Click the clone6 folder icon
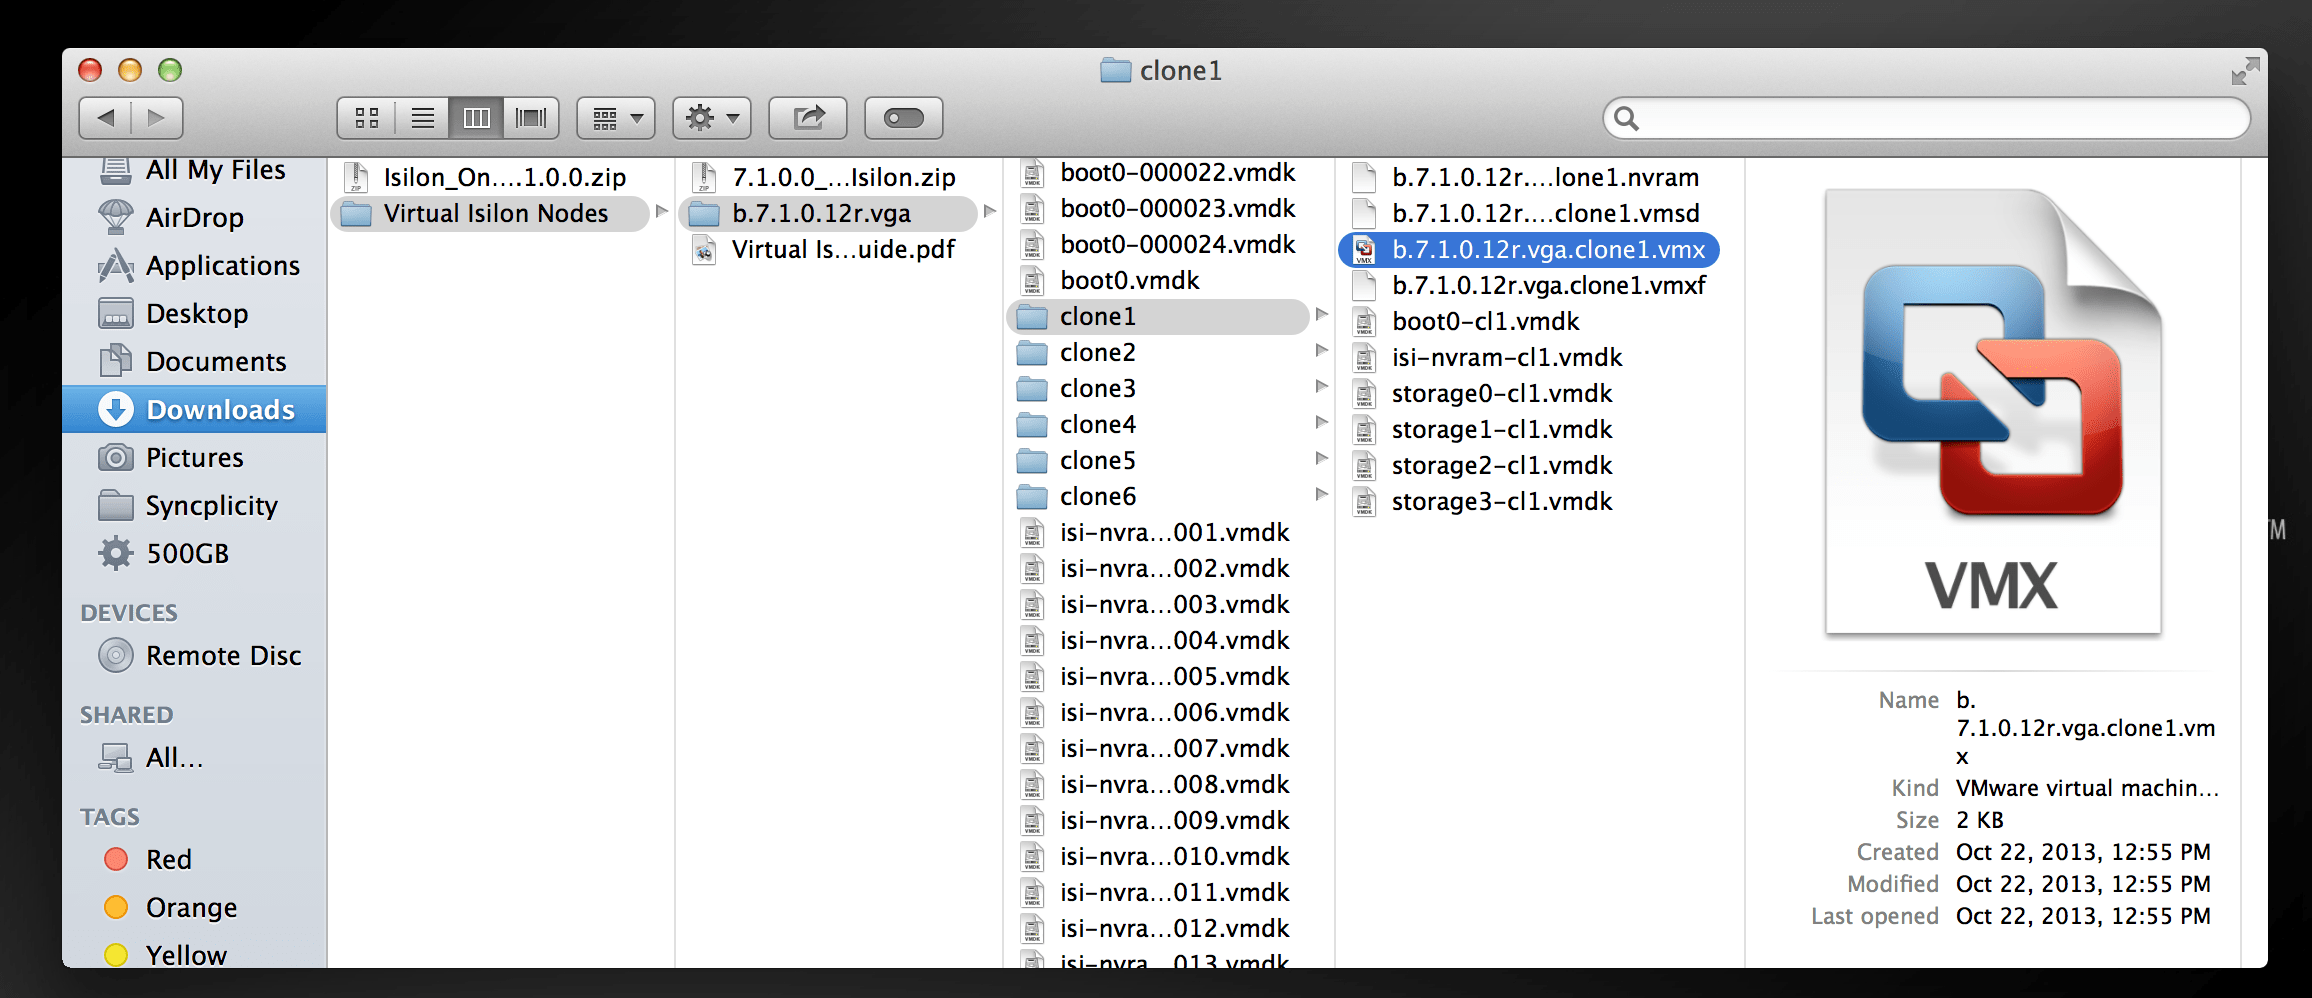This screenshot has height=998, width=2312. pos(1032,497)
